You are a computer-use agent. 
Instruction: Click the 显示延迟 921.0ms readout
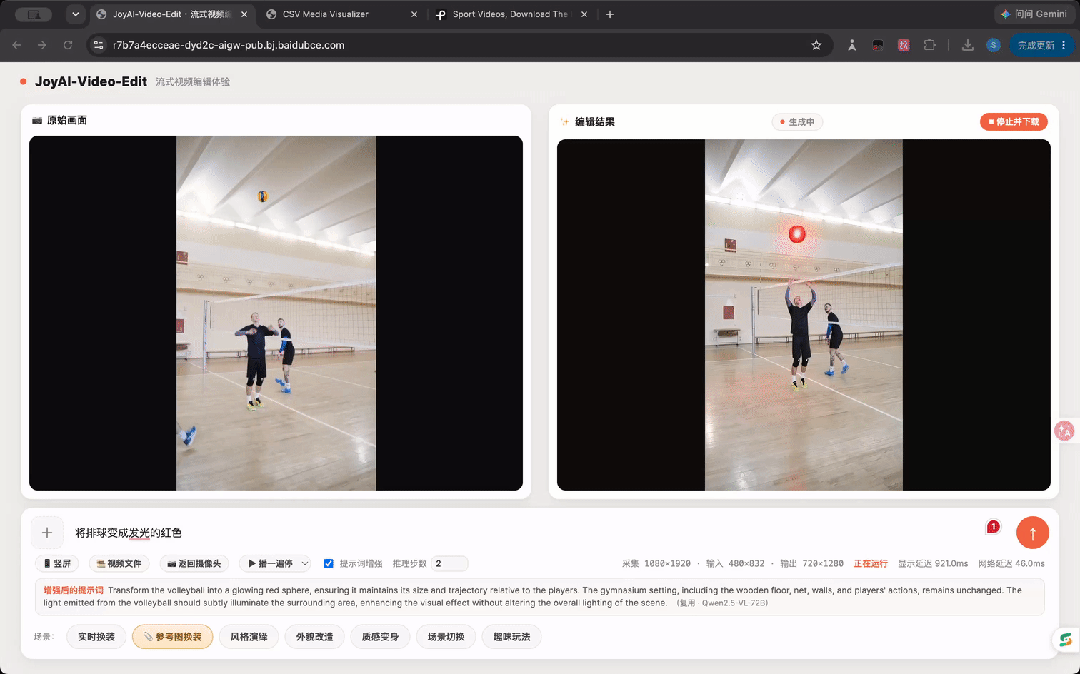tap(933, 563)
